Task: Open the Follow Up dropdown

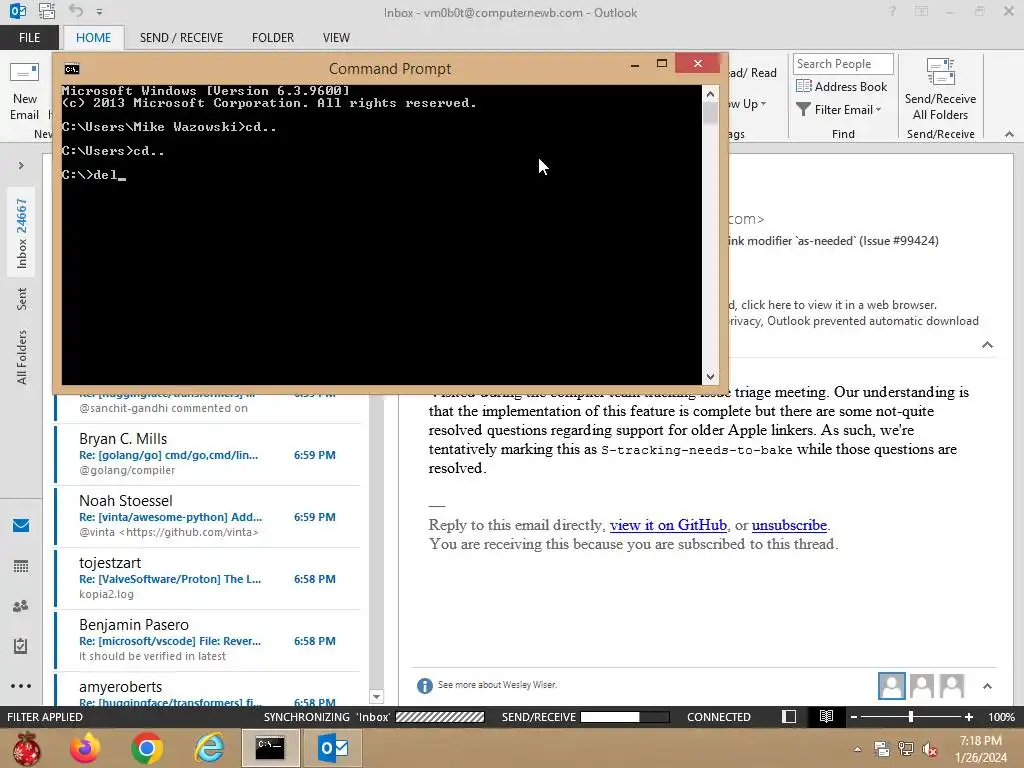Action: coord(750,104)
